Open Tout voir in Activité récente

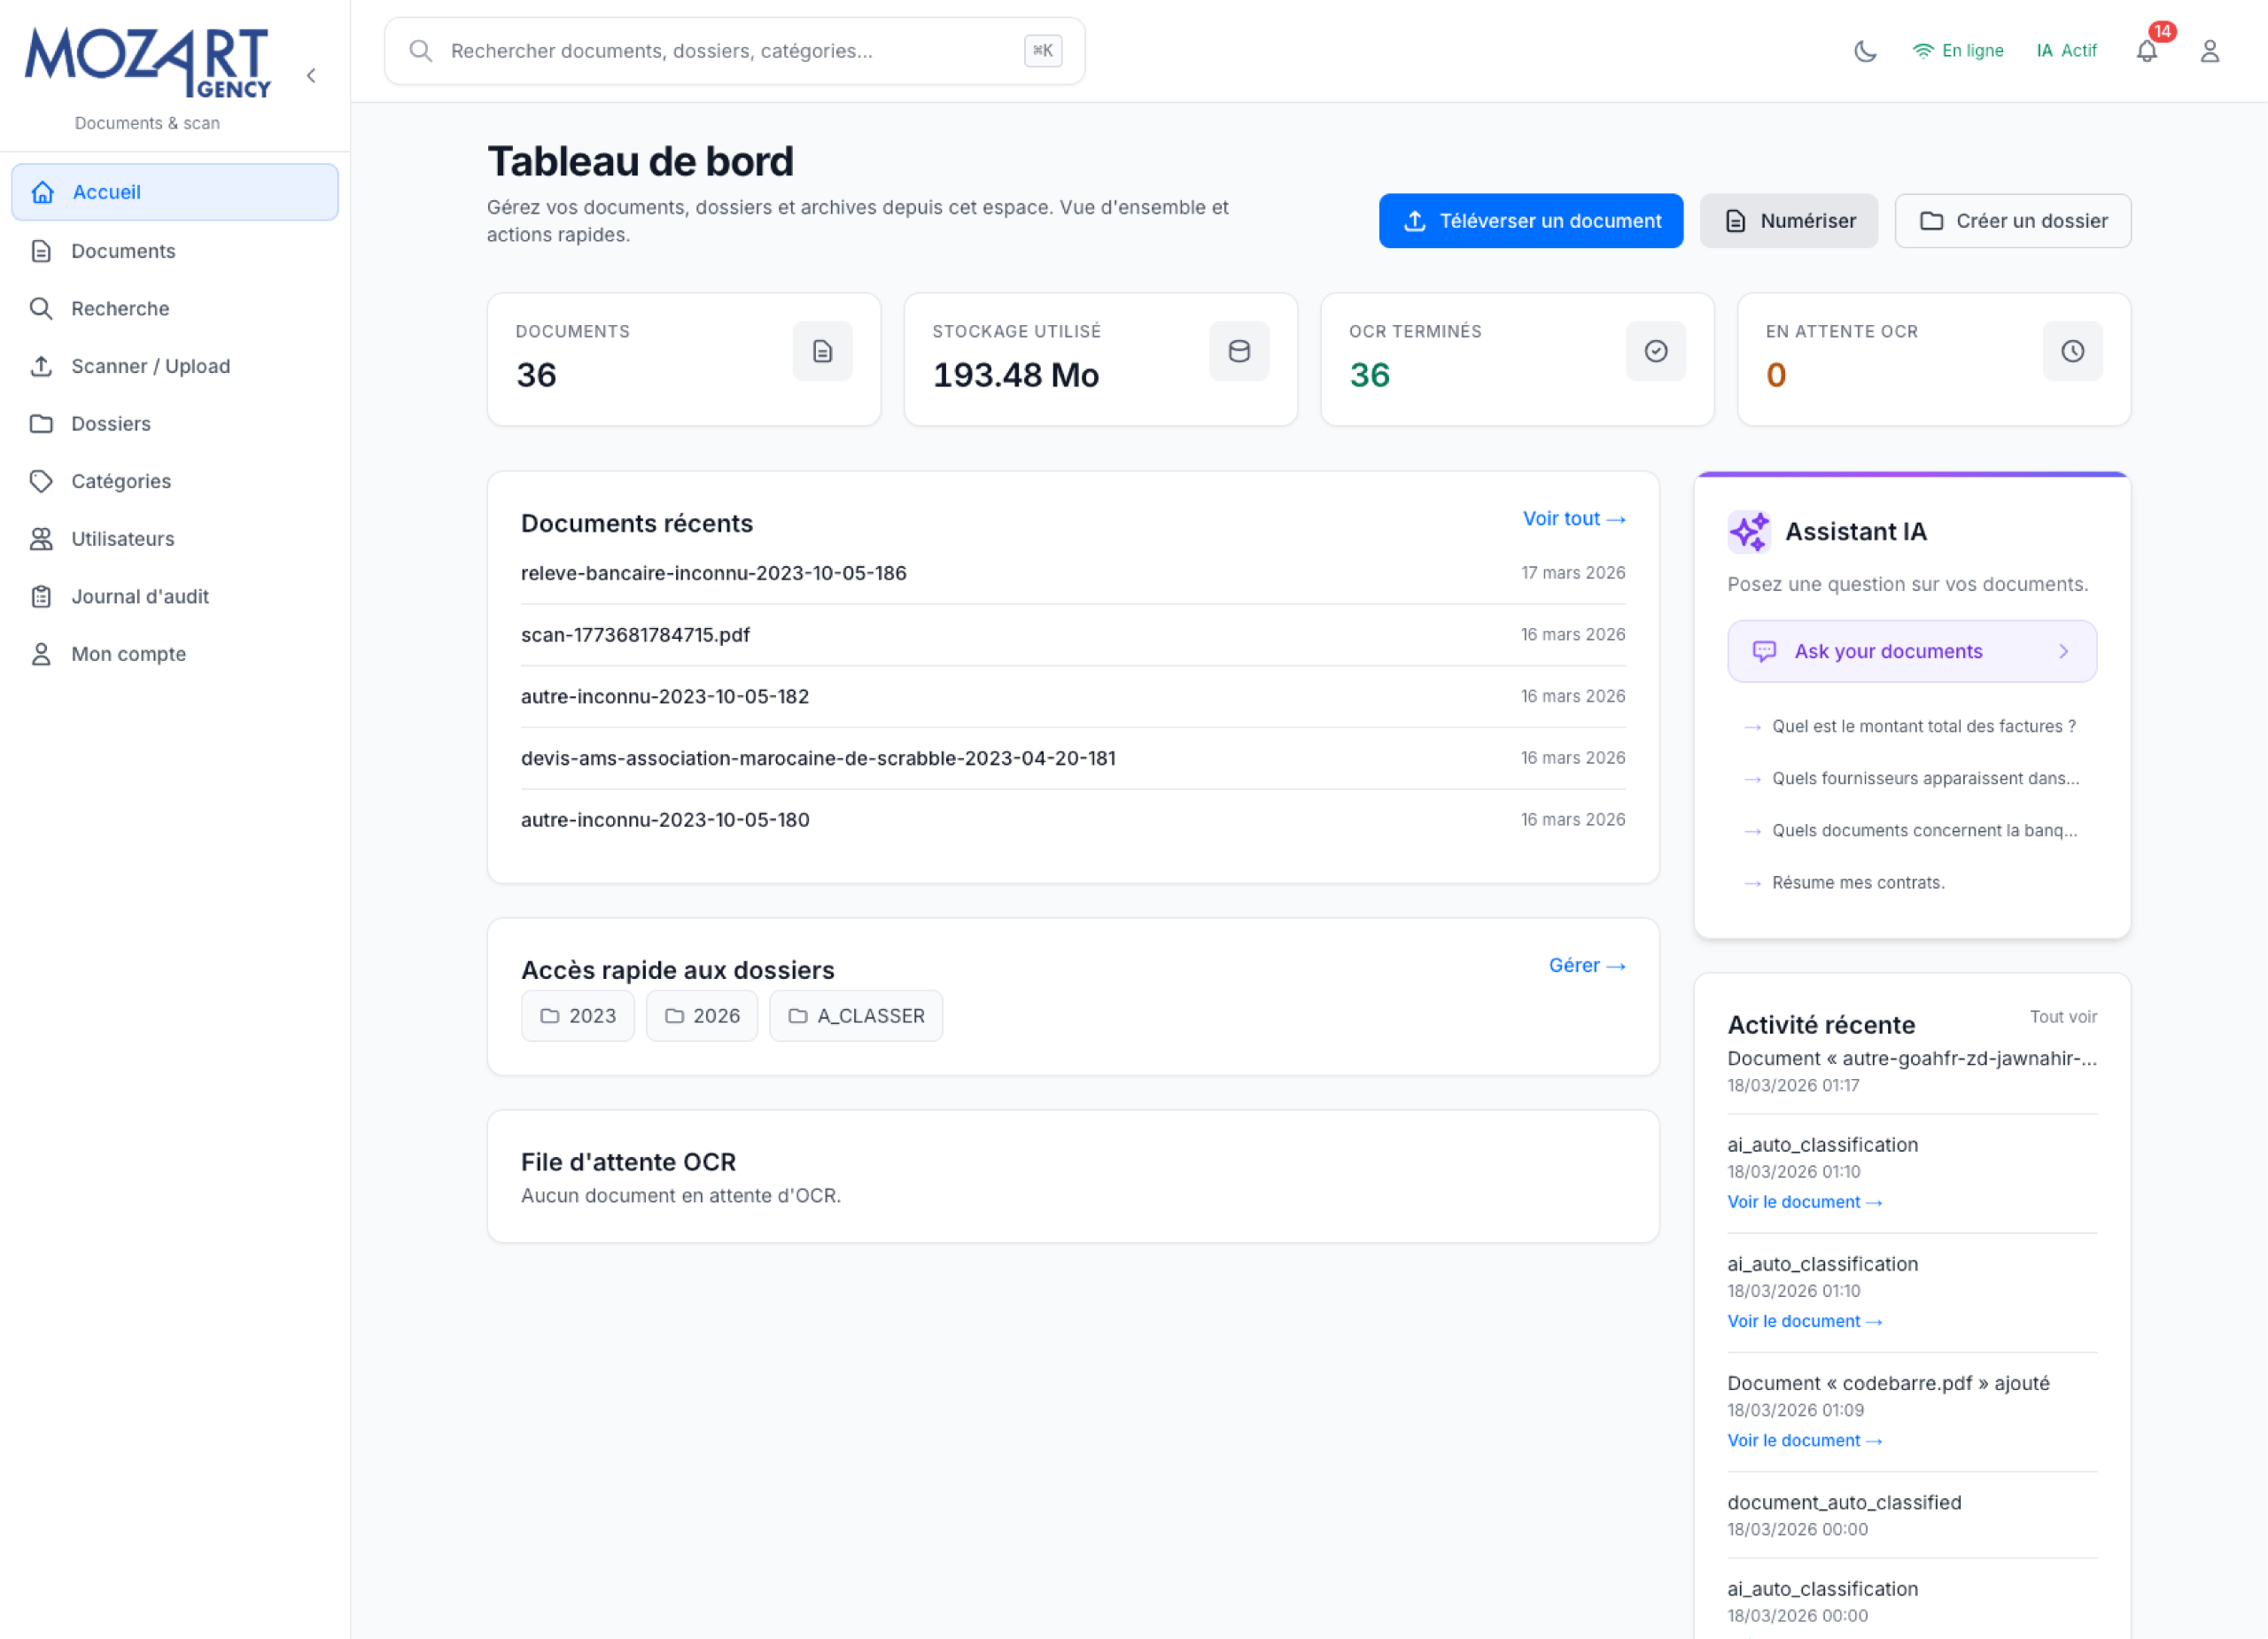(2062, 1017)
